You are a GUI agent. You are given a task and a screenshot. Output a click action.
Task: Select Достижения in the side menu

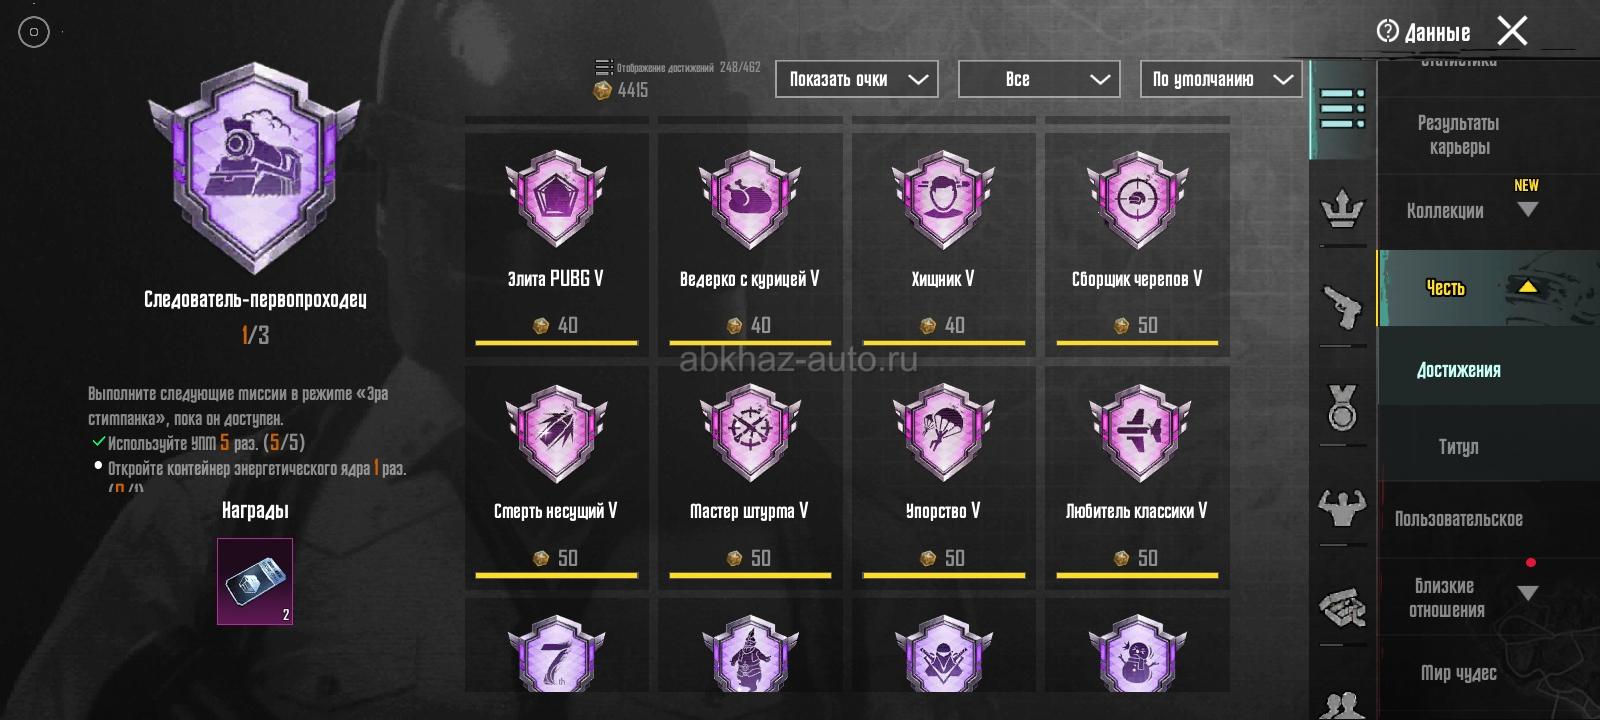pyautogui.click(x=1458, y=370)
